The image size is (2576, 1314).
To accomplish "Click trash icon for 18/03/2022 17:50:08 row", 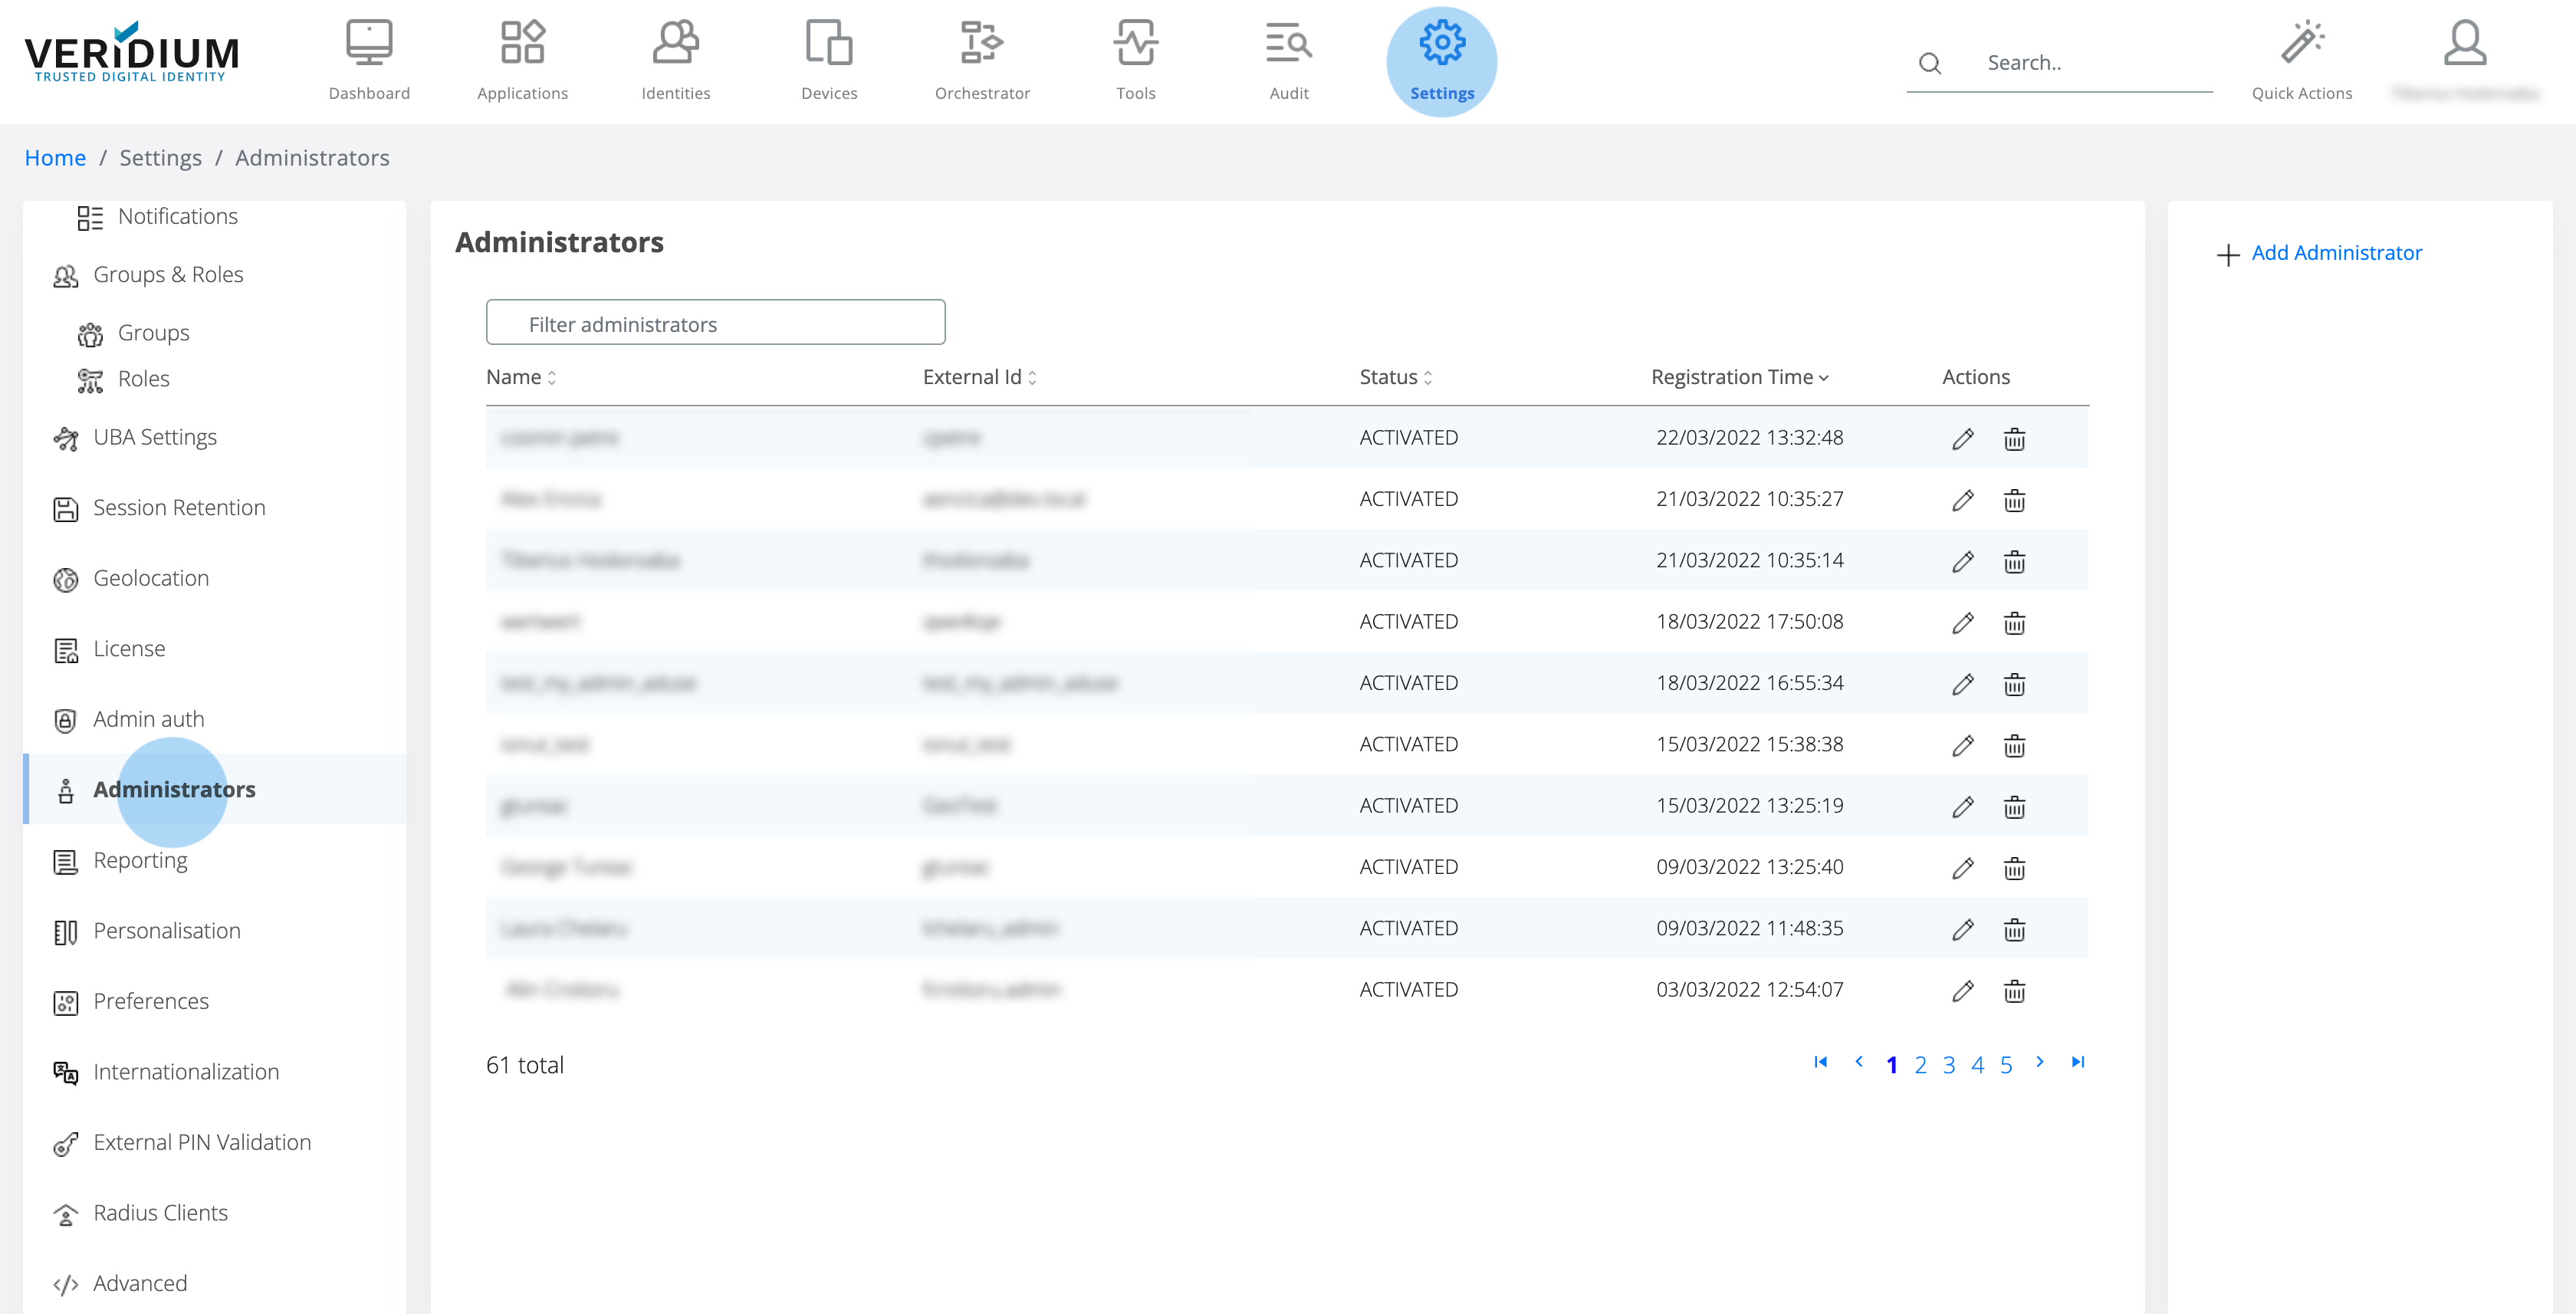I will pos(2013,623).
